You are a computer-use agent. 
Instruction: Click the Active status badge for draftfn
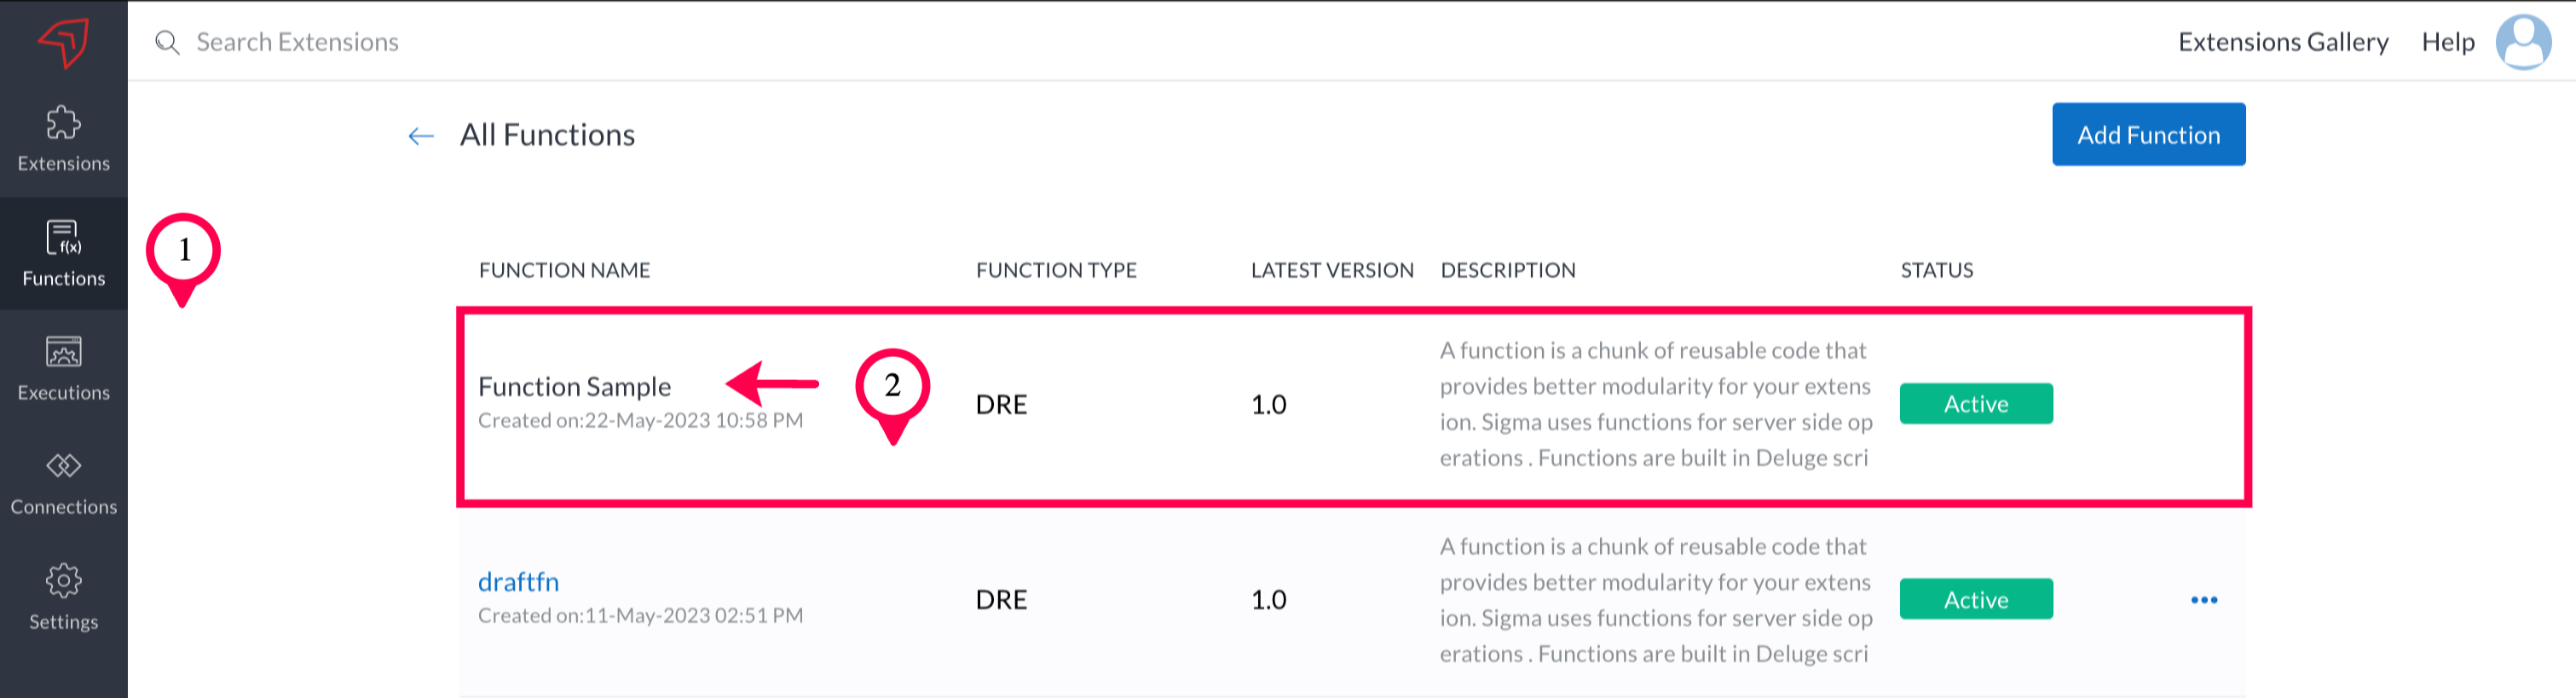coord(1975,600)
